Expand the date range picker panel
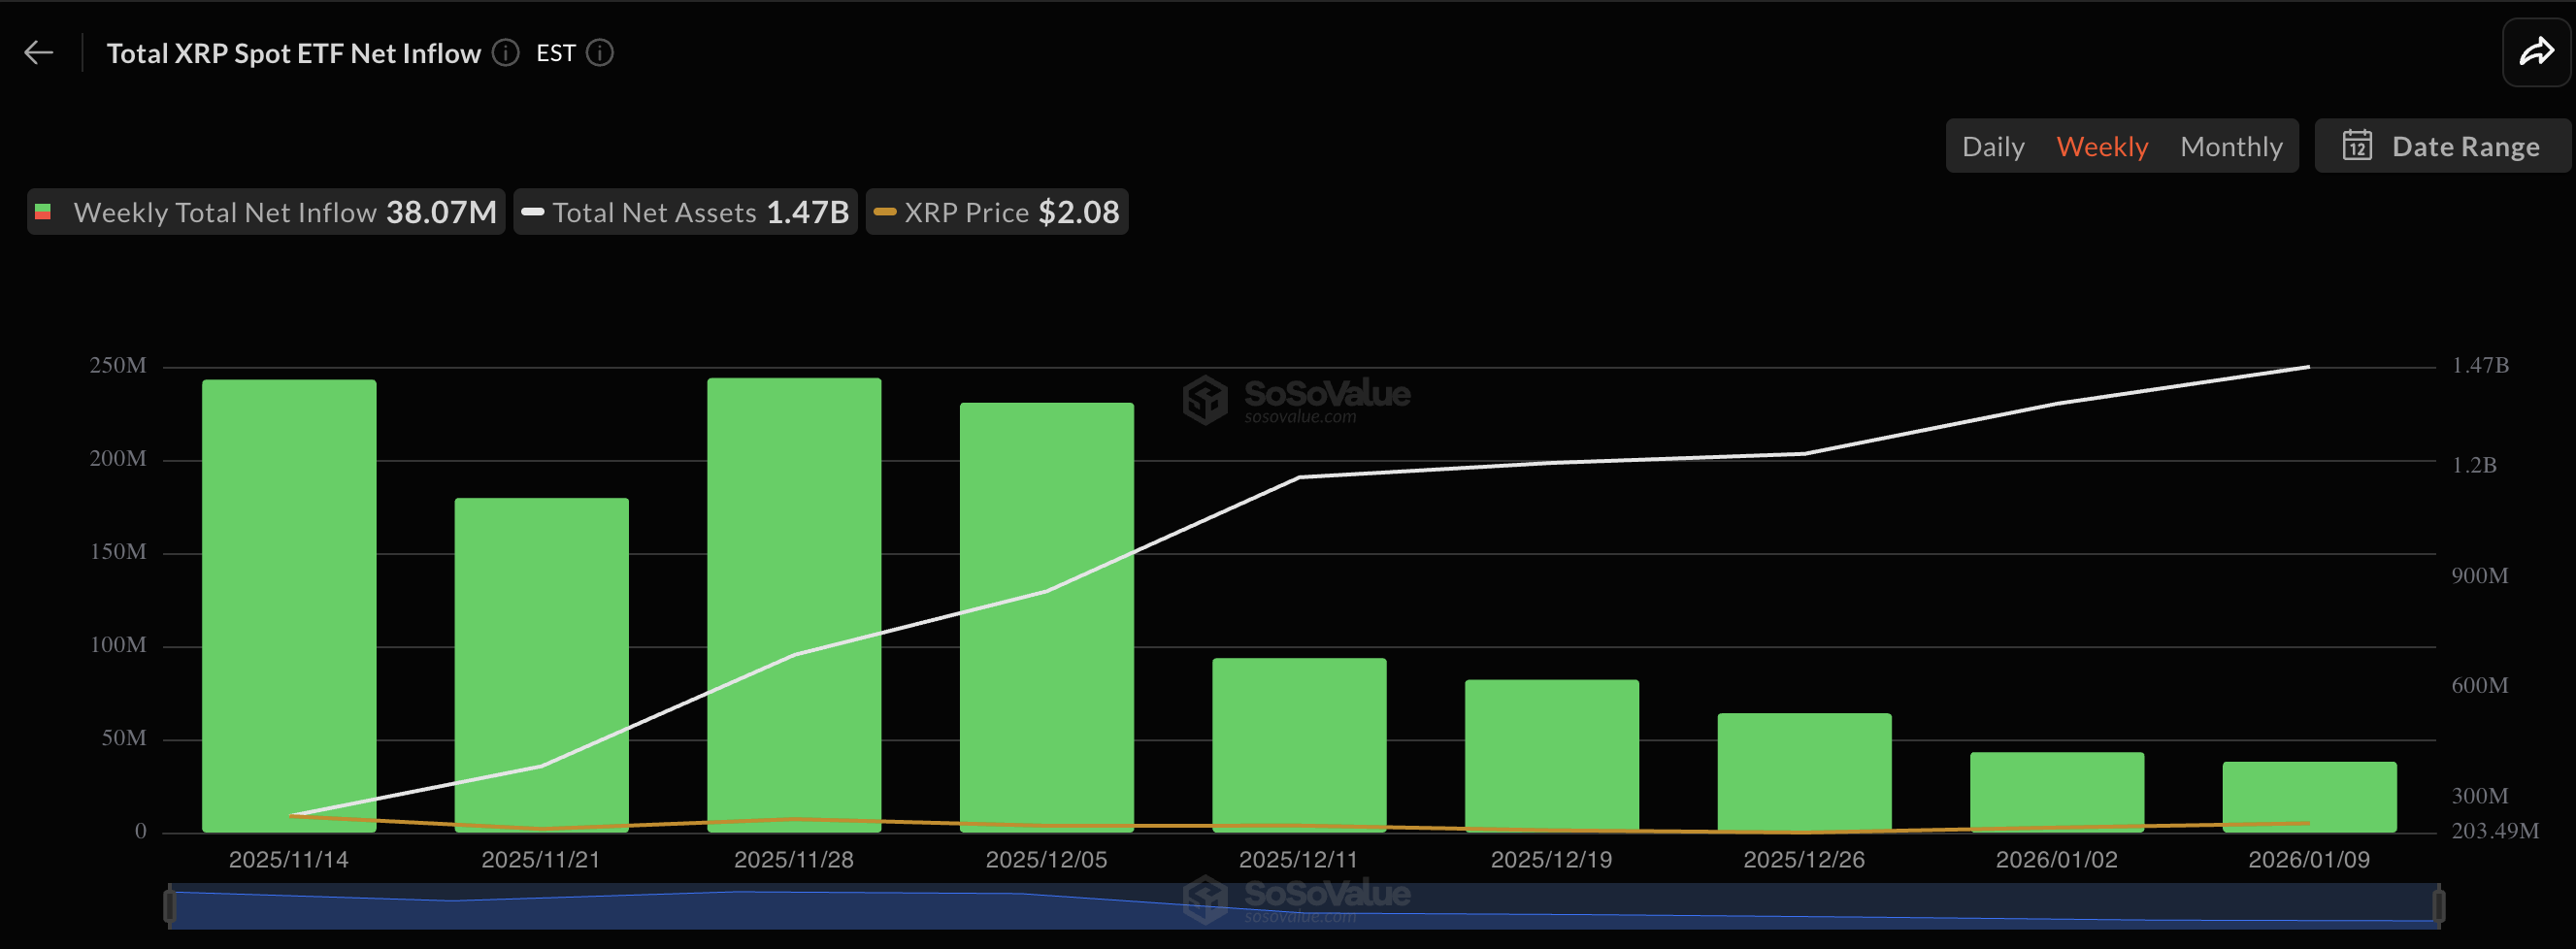This screenshot has width=2576, height=949. point(2441,145)
